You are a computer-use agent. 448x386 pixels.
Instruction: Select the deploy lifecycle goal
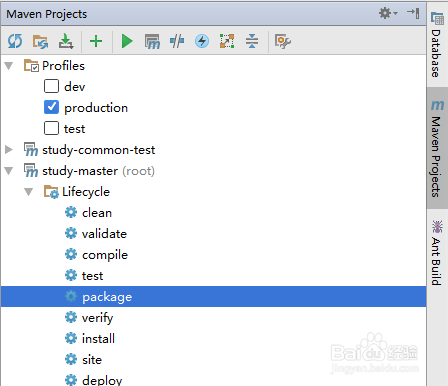pyautogui.click(x=102, y=380)
